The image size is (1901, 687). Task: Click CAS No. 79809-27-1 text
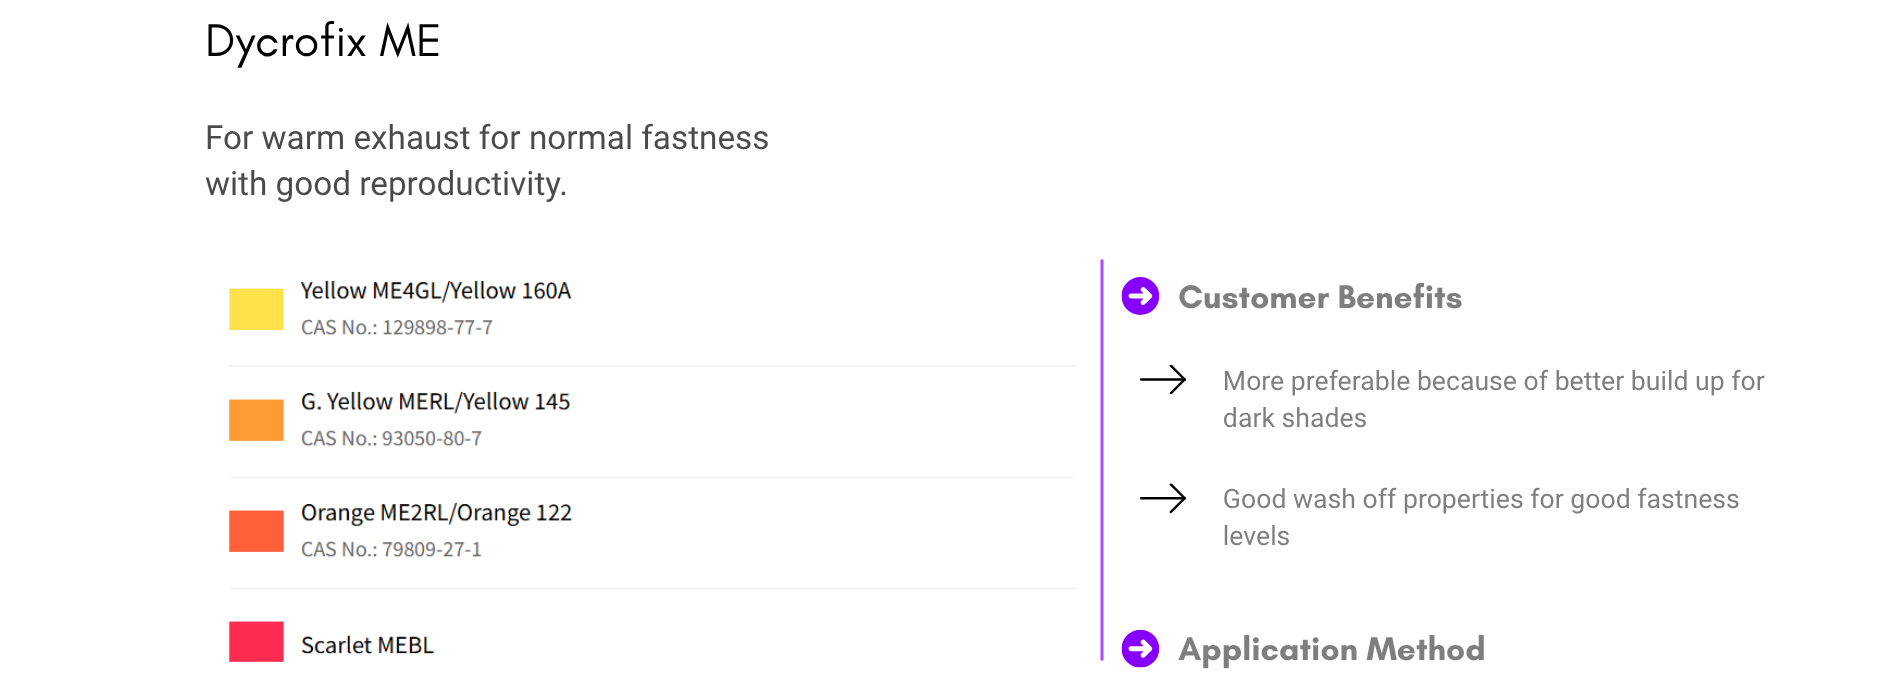coord(391,550)
